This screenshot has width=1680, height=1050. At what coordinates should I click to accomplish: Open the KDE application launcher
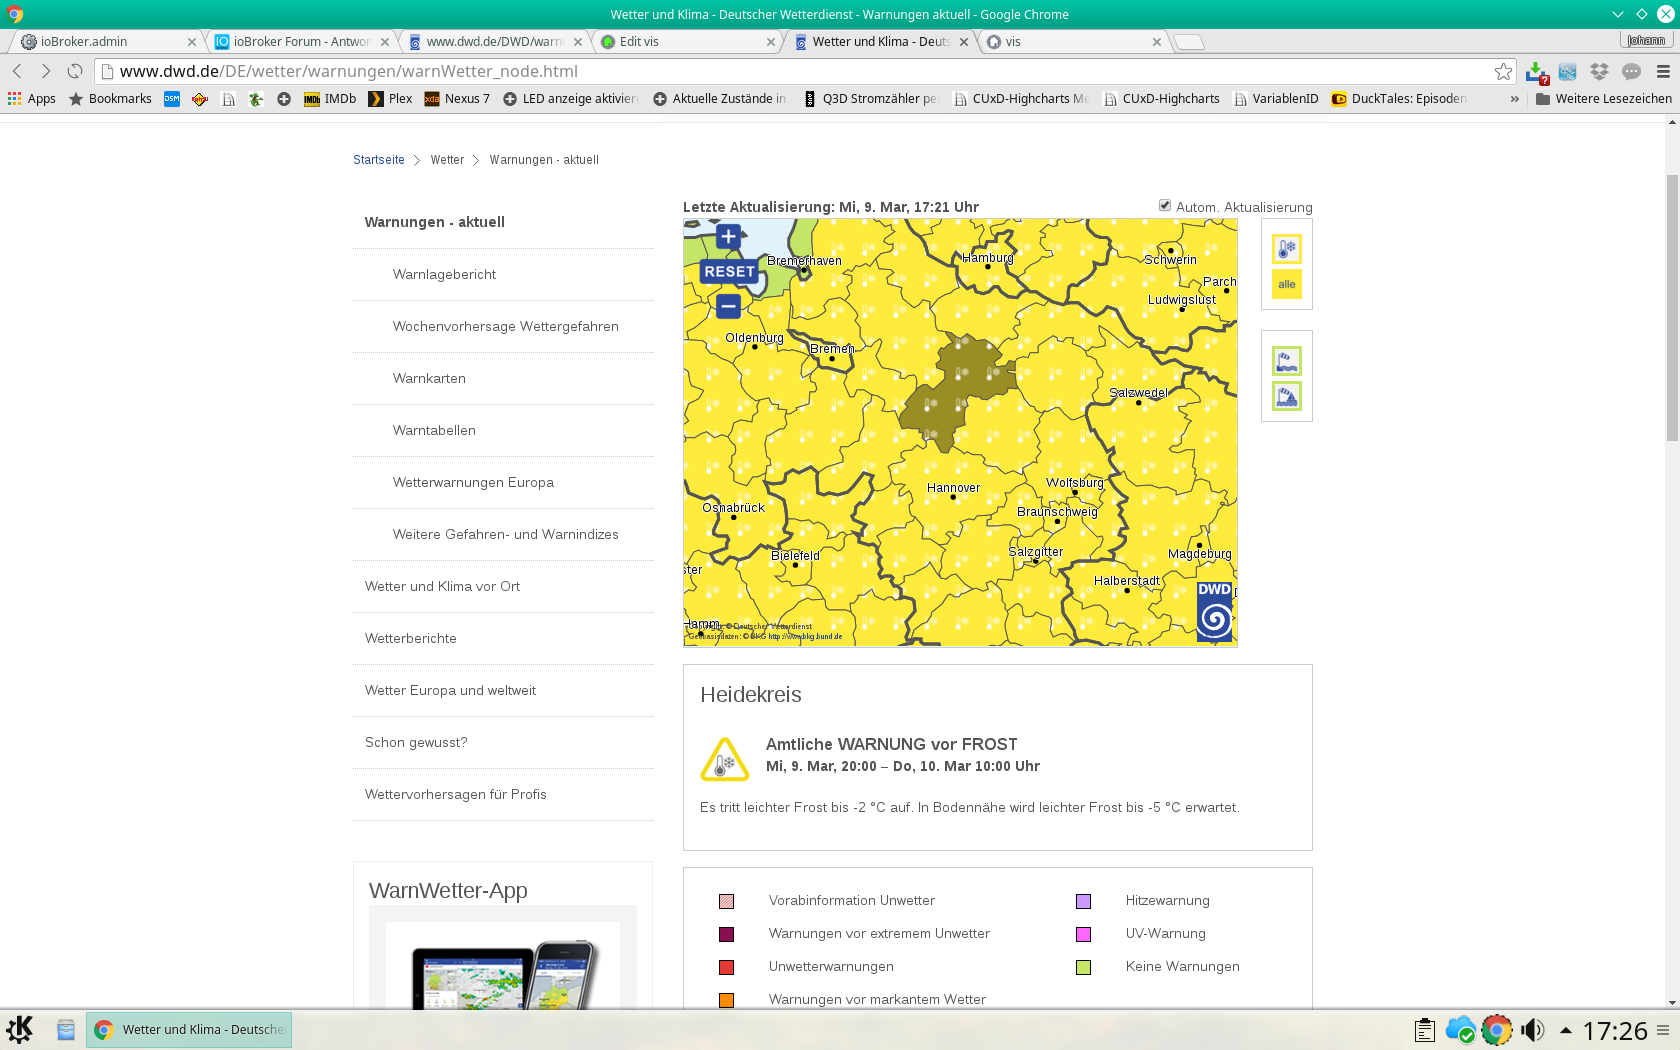coord(19,1029)
